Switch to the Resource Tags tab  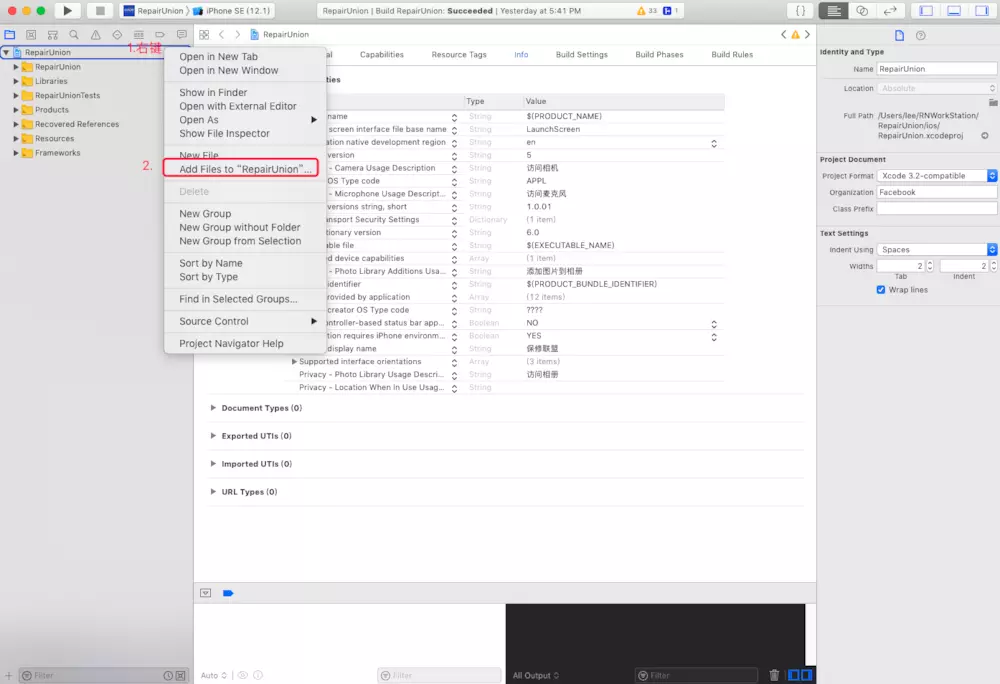[x=459, y=55]
